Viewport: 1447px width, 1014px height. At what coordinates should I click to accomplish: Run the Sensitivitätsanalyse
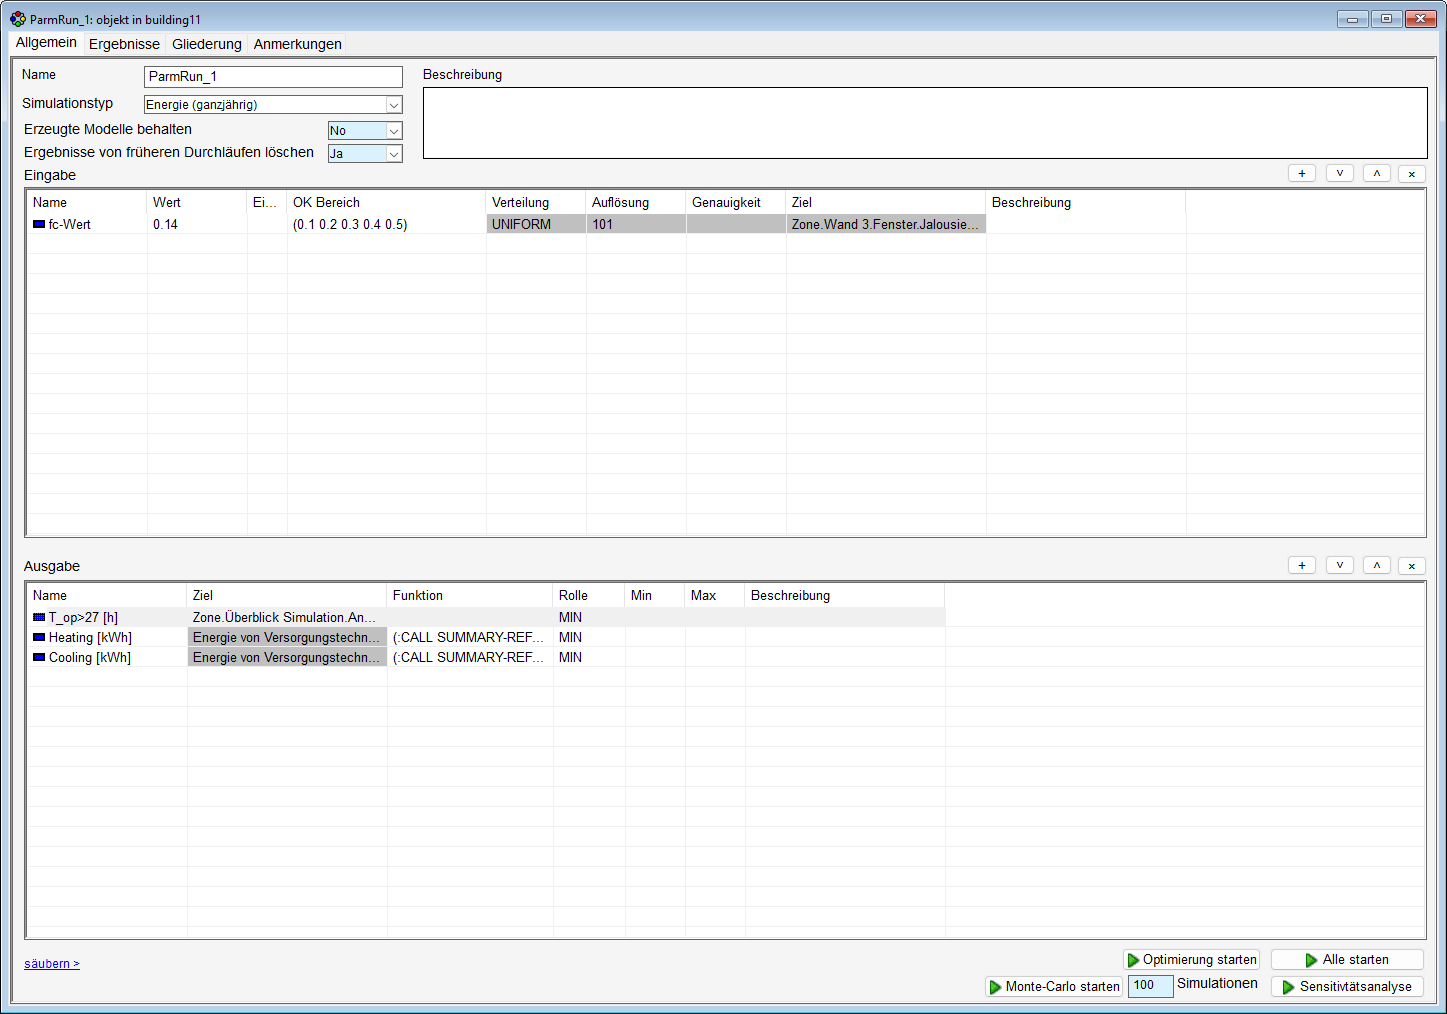coord(1346,987)
